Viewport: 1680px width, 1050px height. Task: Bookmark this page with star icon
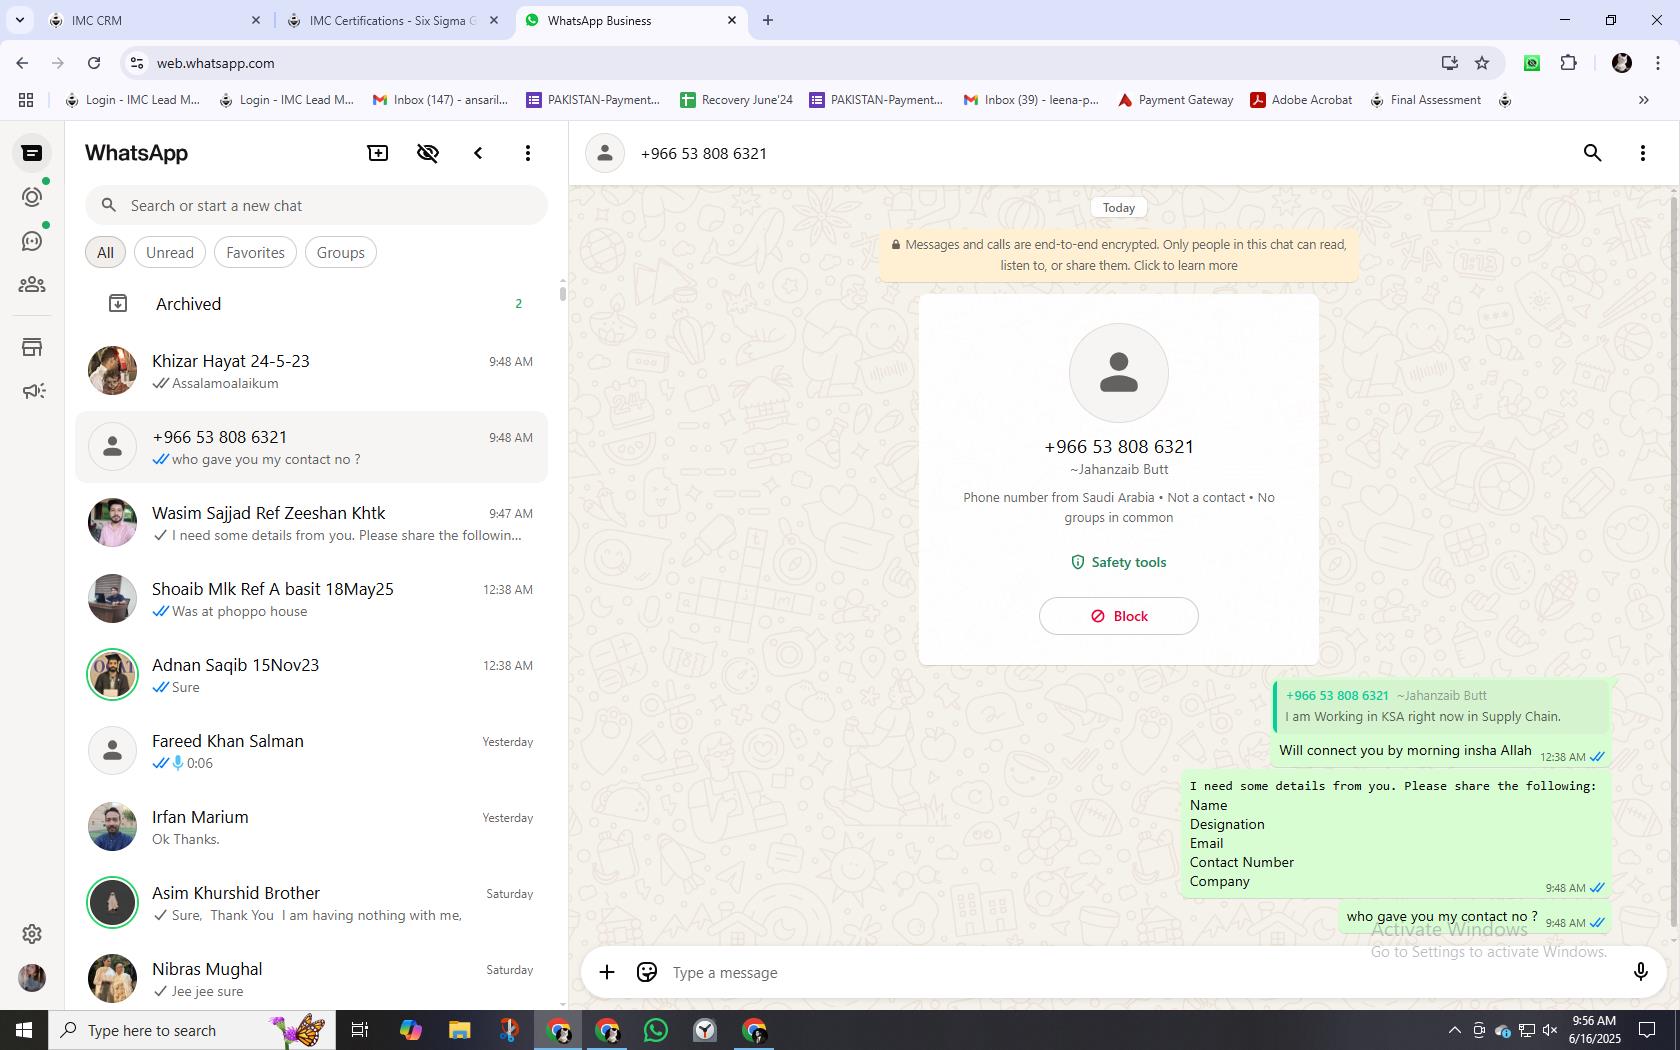tap(1482, 63)
